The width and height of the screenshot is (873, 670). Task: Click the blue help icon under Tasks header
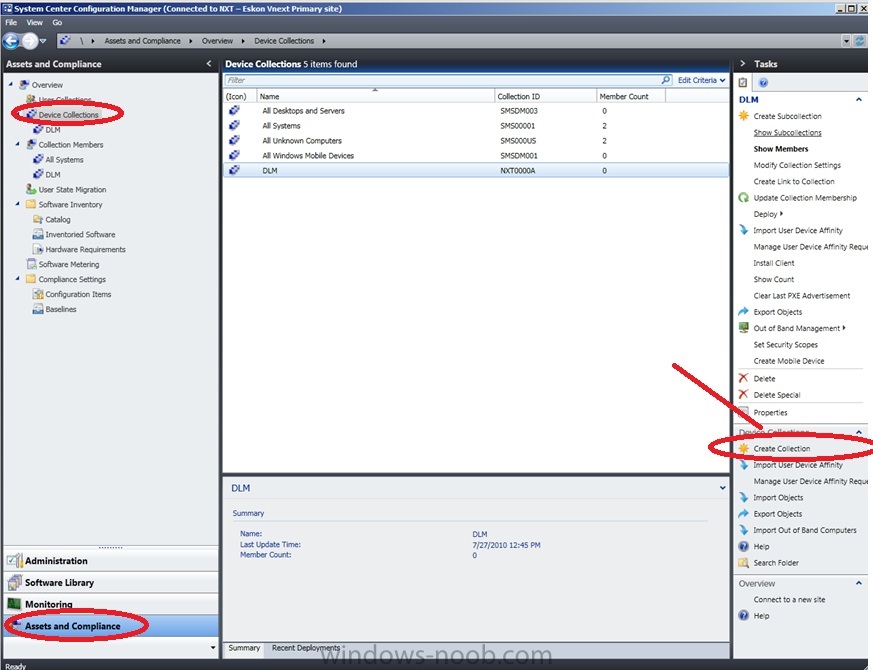coord(763,82)
